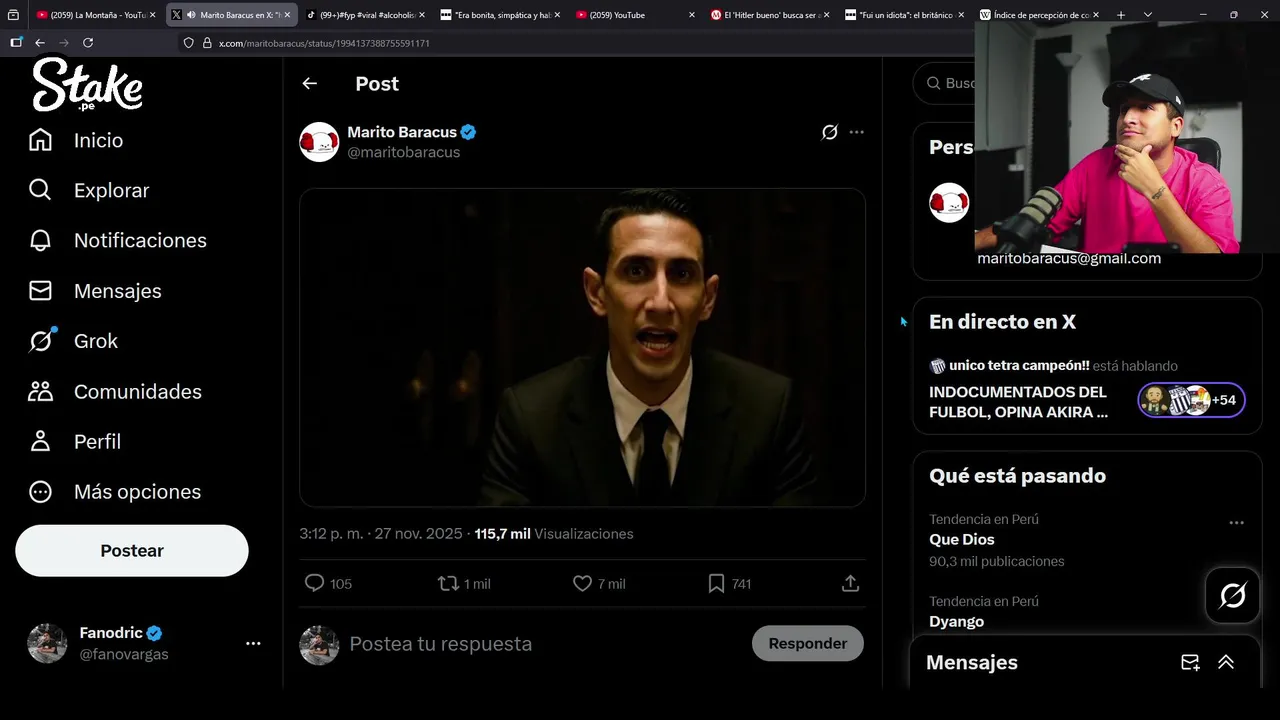Click the address bar URL
This screenshot has height=720, width=1280.
[x=325, y=43]
